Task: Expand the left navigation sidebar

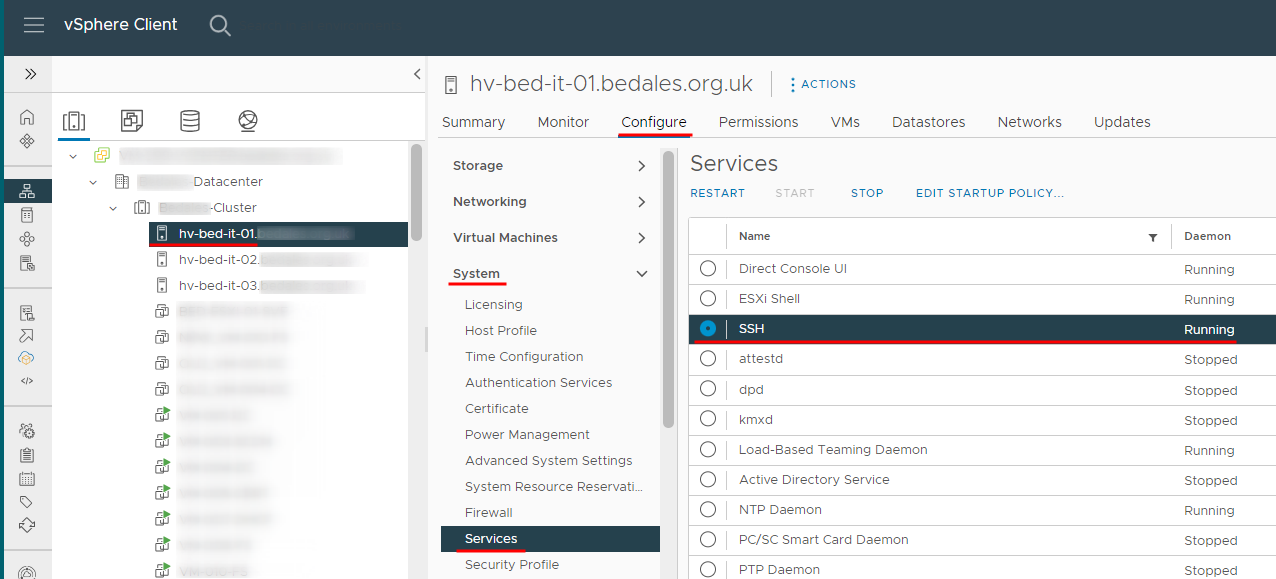Action: coord(30,74)
